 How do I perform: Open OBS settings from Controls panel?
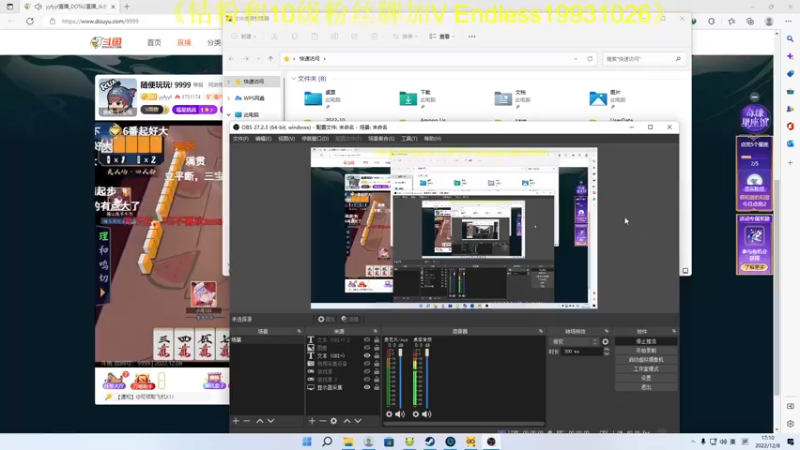coord(646,378)
